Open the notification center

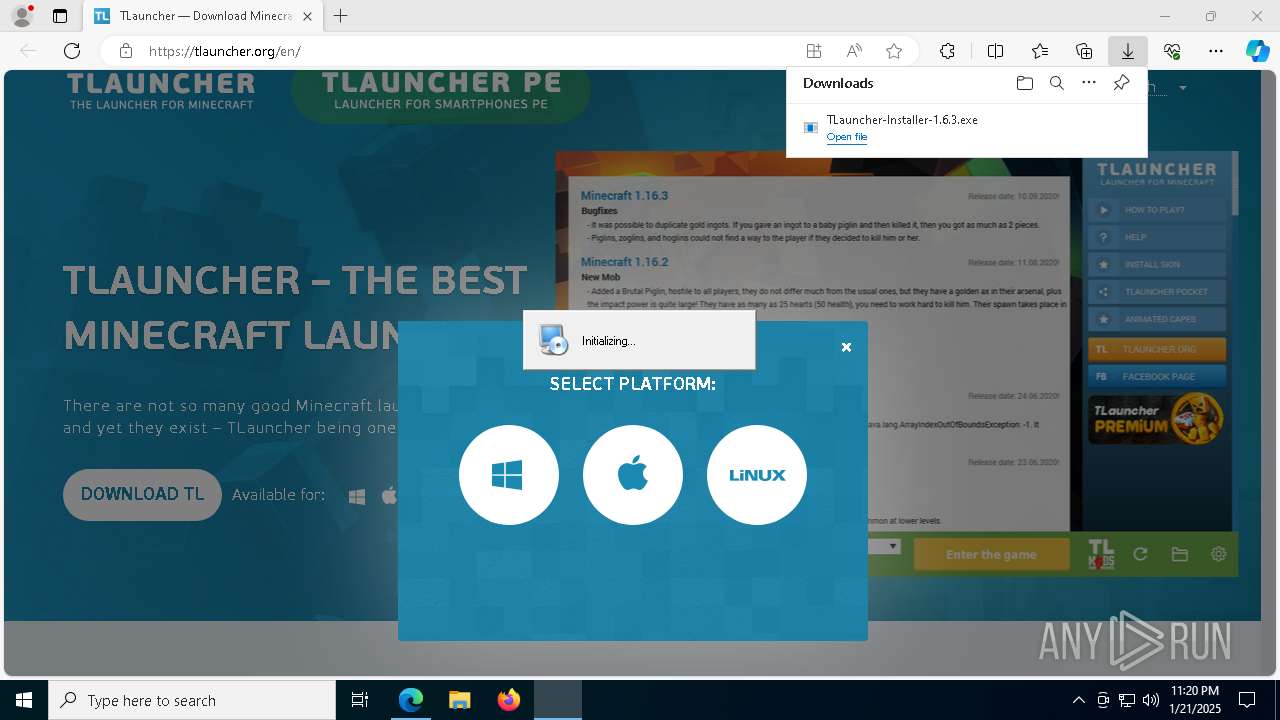[x=1247, y=700]
